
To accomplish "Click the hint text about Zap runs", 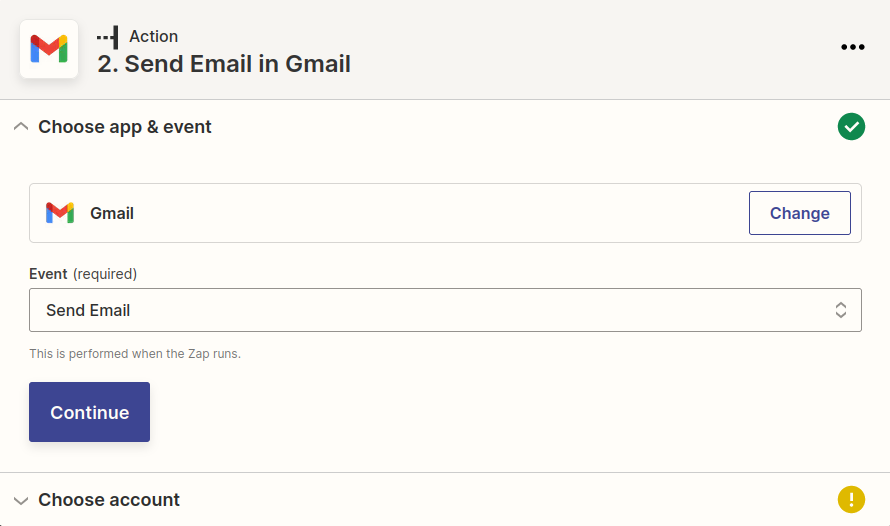I will [135, 354].
